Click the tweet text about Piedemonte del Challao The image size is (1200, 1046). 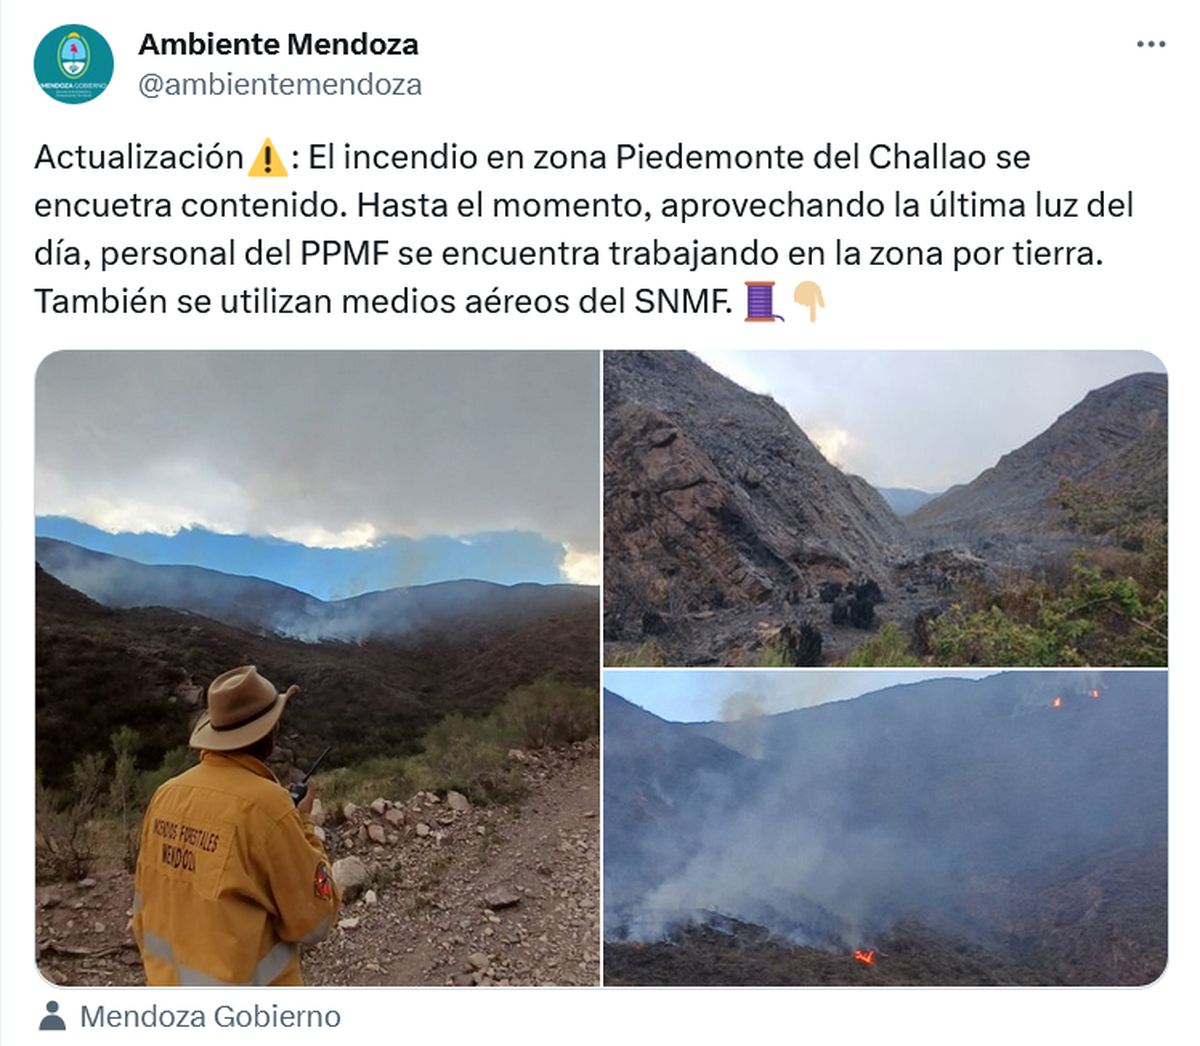(584, 229)
